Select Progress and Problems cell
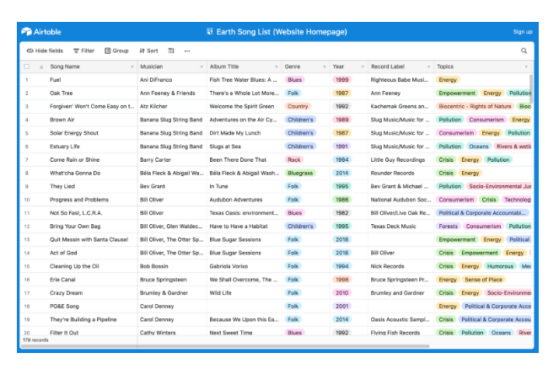The height and width of the screenshot is (369, 559). [x=92, y=200]
